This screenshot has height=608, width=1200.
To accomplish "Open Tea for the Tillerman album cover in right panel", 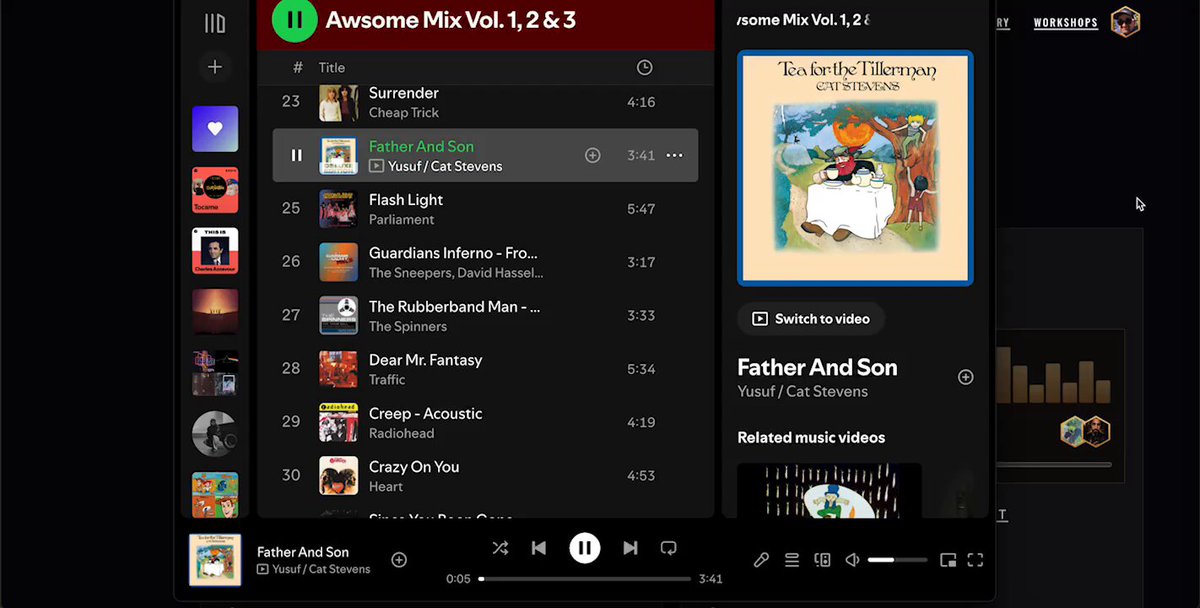I will (855, 168).
